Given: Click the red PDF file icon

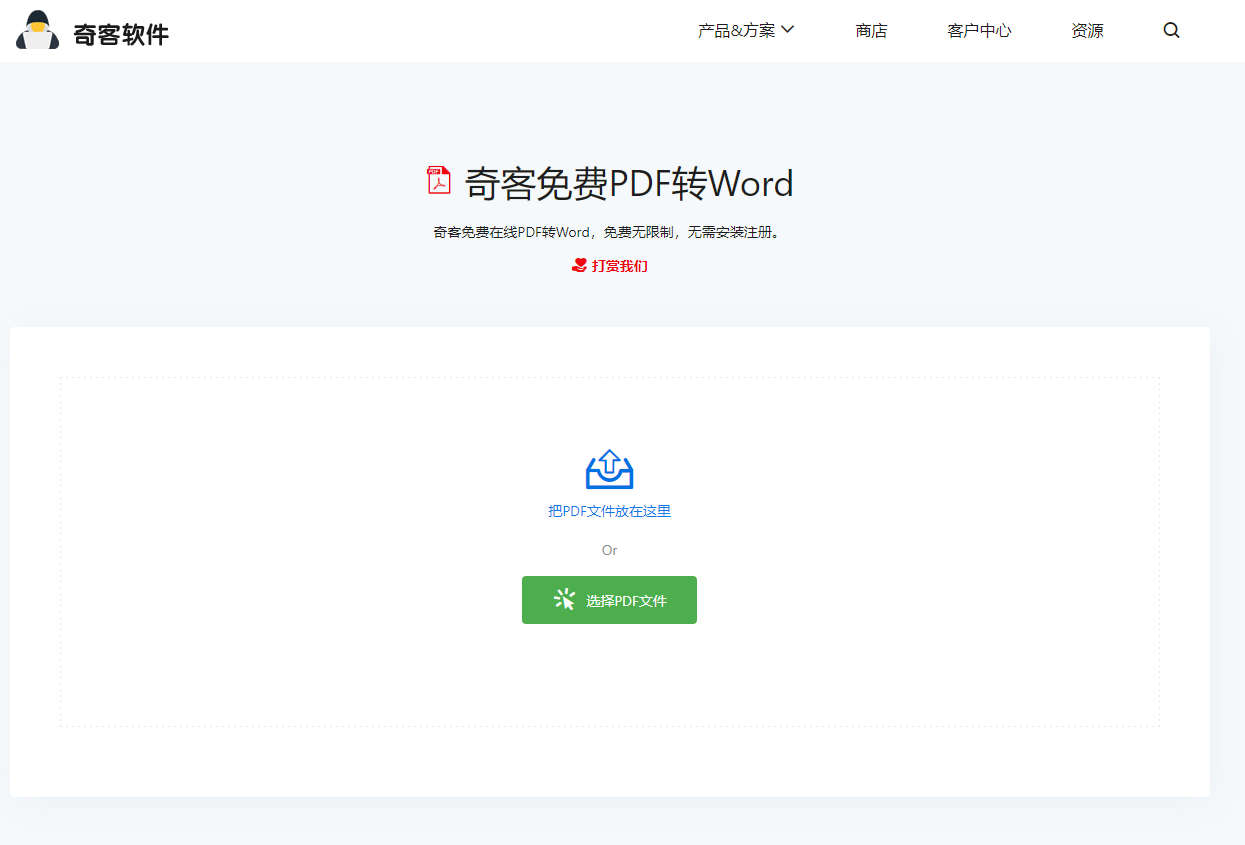Looking at the screenshot, I should (439, 181).
